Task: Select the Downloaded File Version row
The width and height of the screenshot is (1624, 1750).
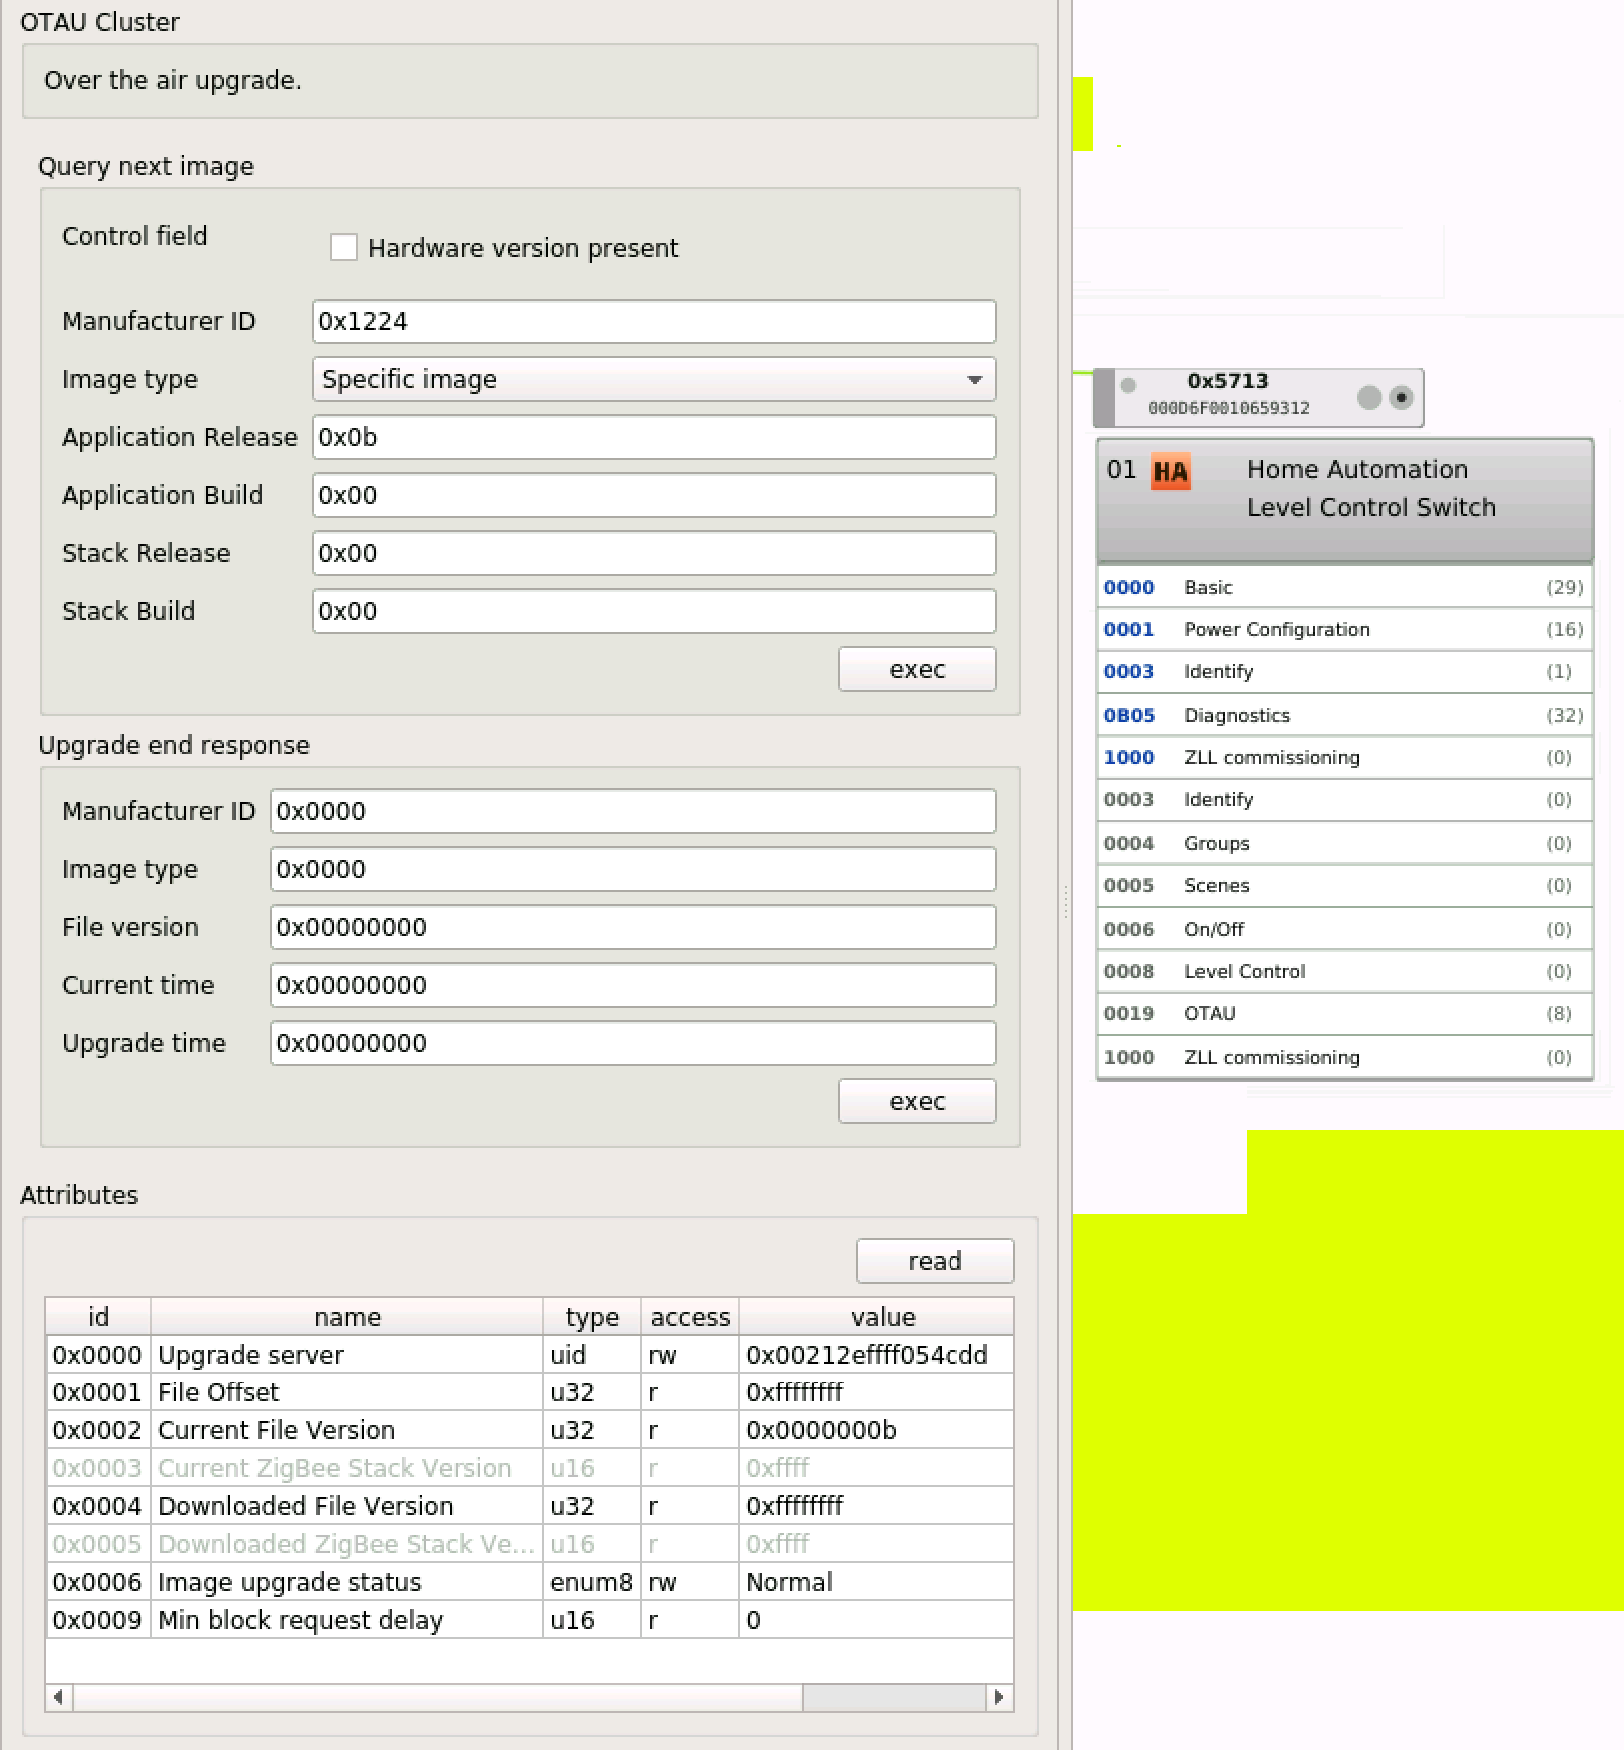Action: click(x=530, y=1506)
